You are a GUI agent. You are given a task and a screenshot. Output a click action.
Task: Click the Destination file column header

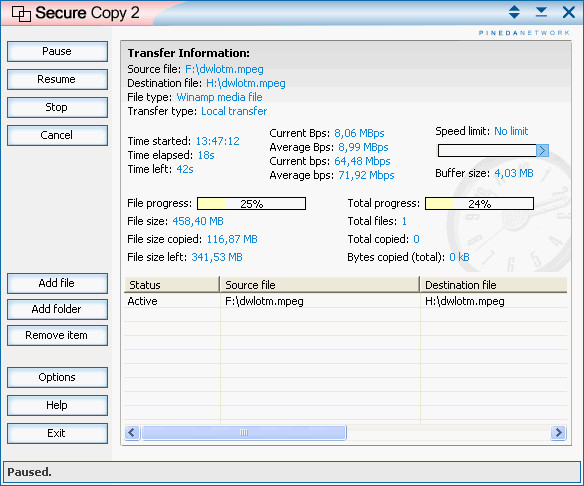[493, 285]
